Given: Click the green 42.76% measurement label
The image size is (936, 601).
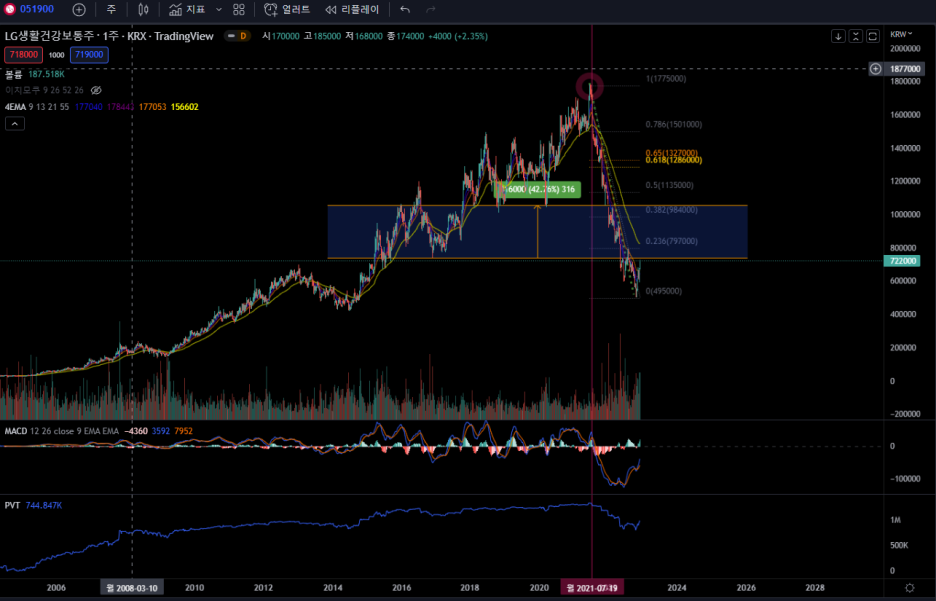Looking at the screenshot, I should pyautogui.click(x=538, y=189).
